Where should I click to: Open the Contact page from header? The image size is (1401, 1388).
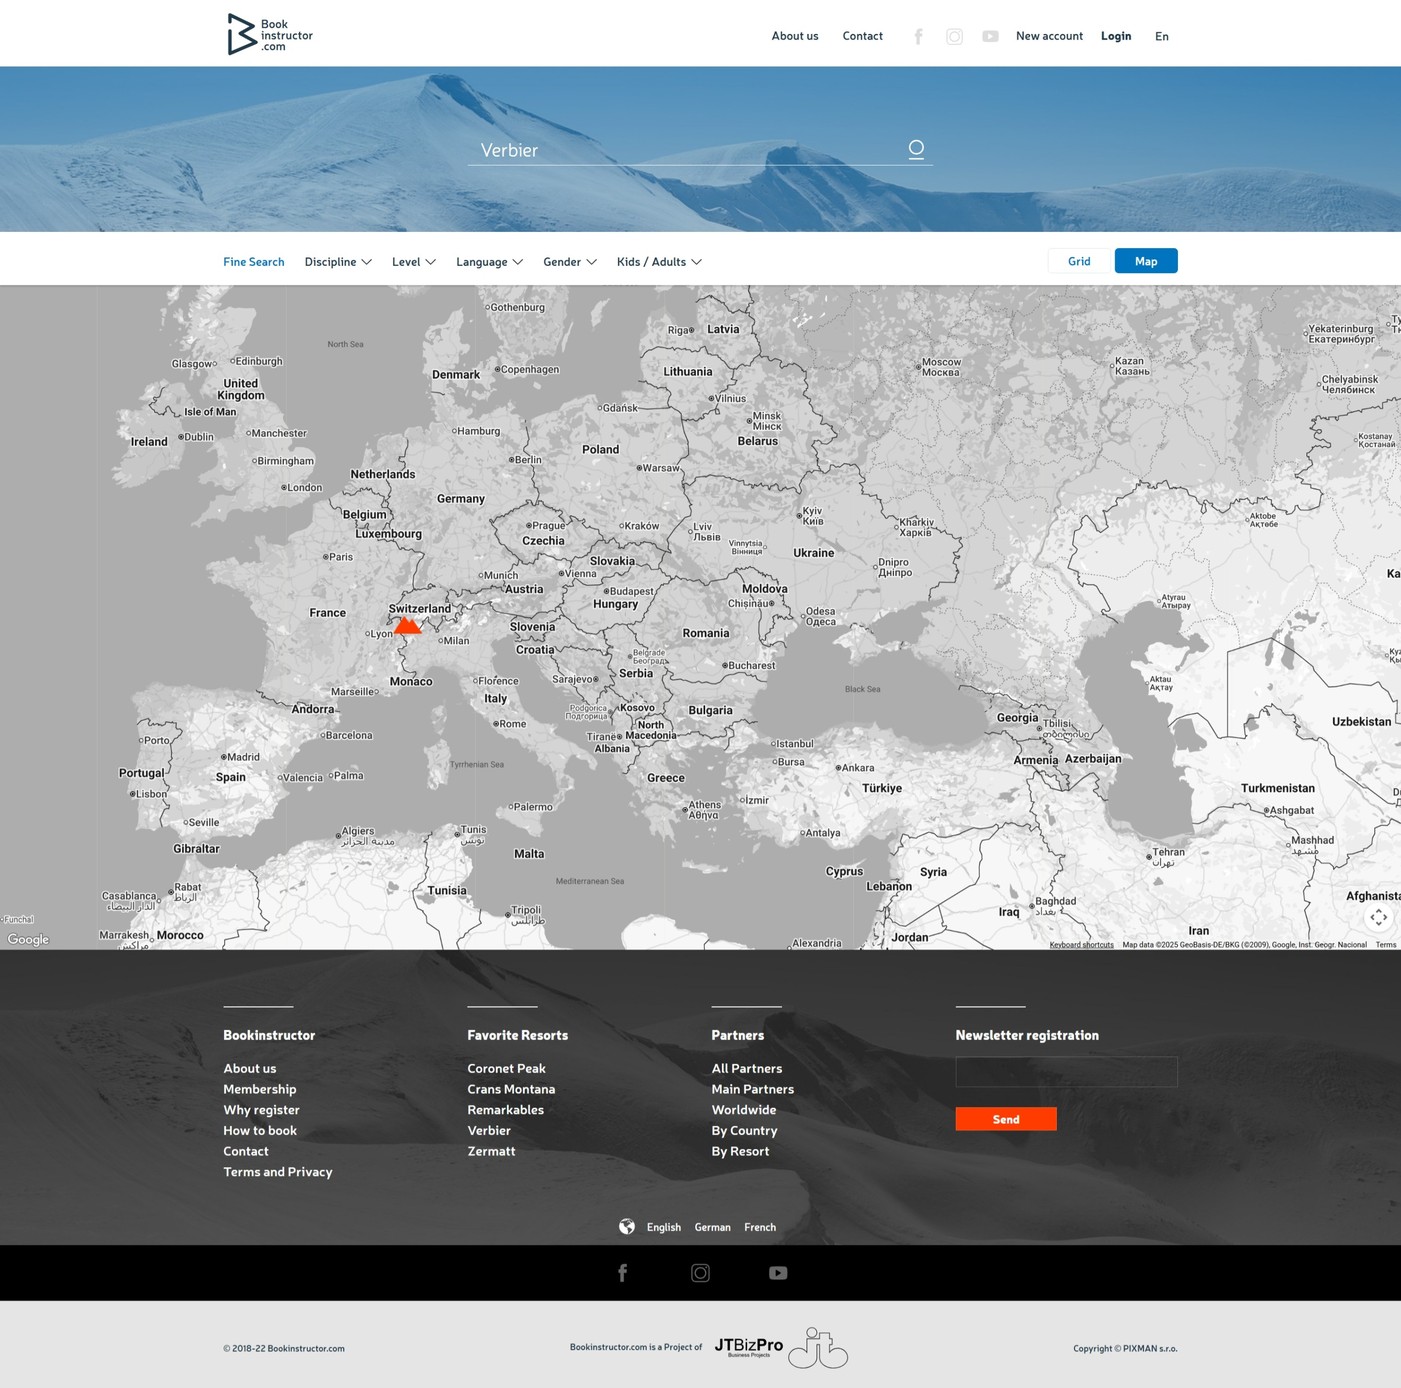click(862, 36)
